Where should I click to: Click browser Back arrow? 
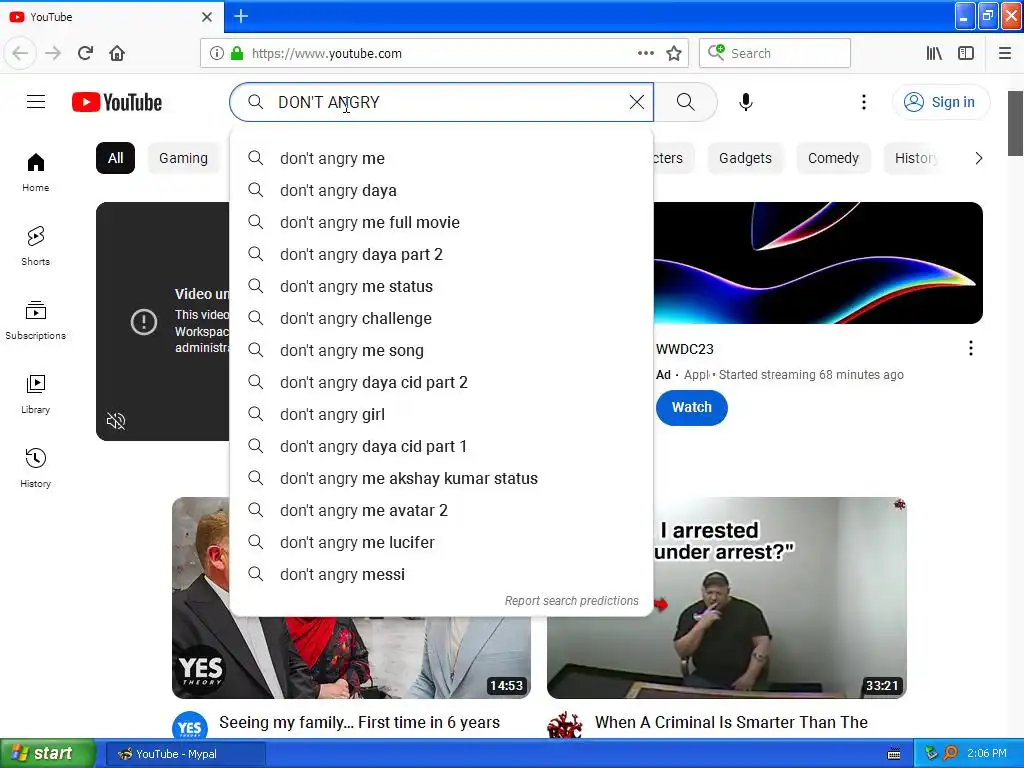point(20,53)
